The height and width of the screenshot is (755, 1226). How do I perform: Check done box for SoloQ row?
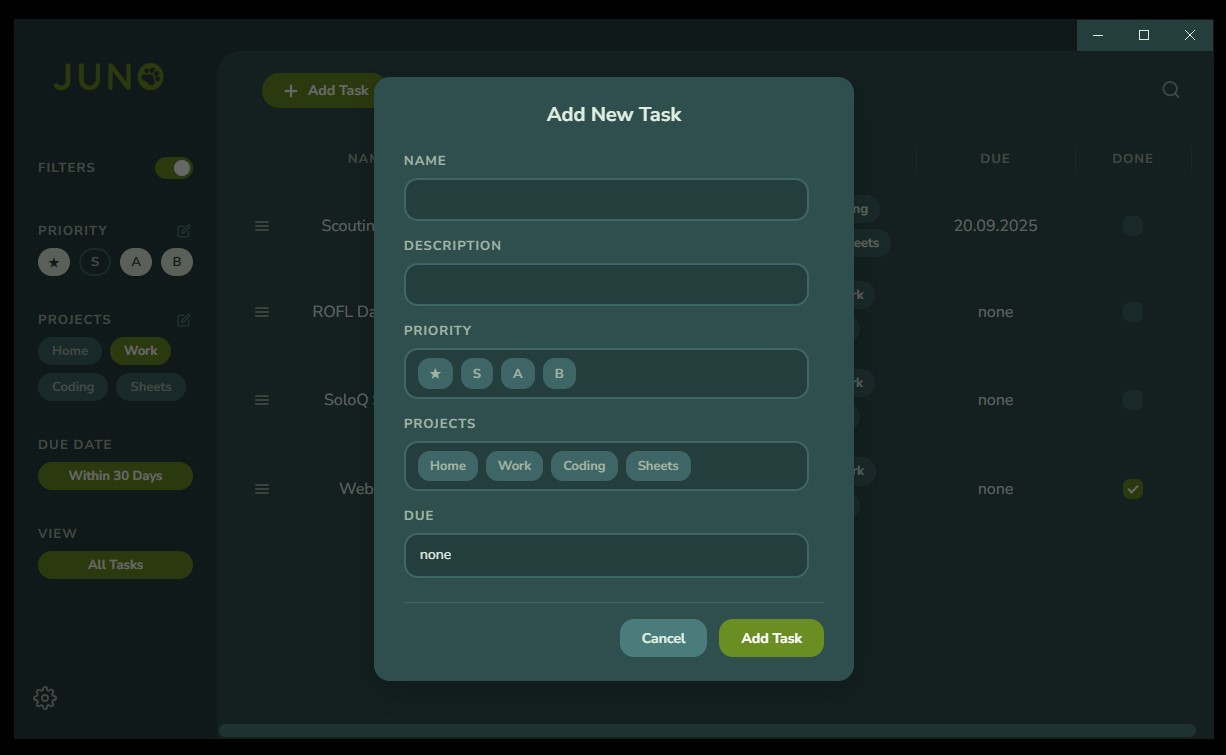[1132, 400]
